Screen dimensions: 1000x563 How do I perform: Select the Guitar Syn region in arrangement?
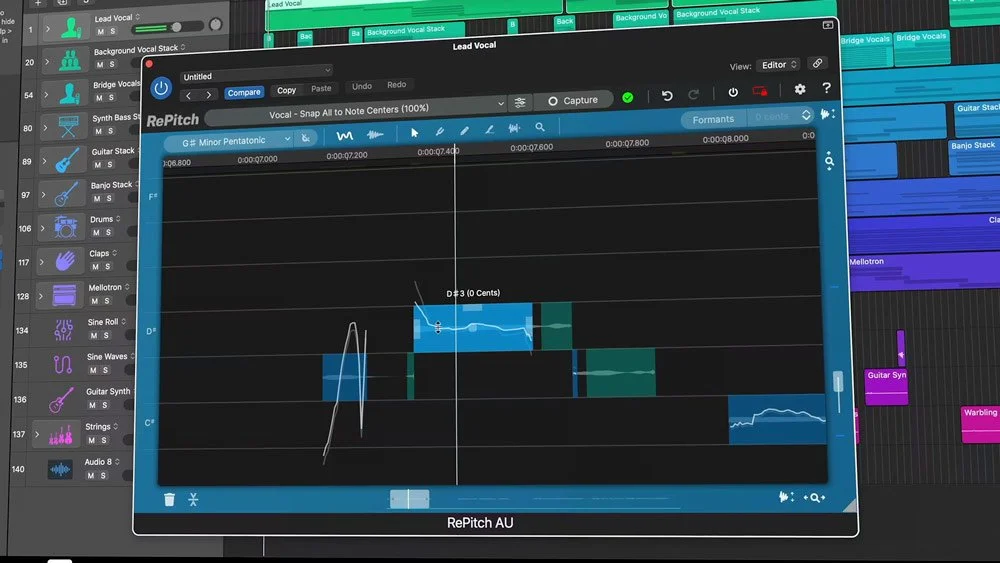tap(886, 386)
